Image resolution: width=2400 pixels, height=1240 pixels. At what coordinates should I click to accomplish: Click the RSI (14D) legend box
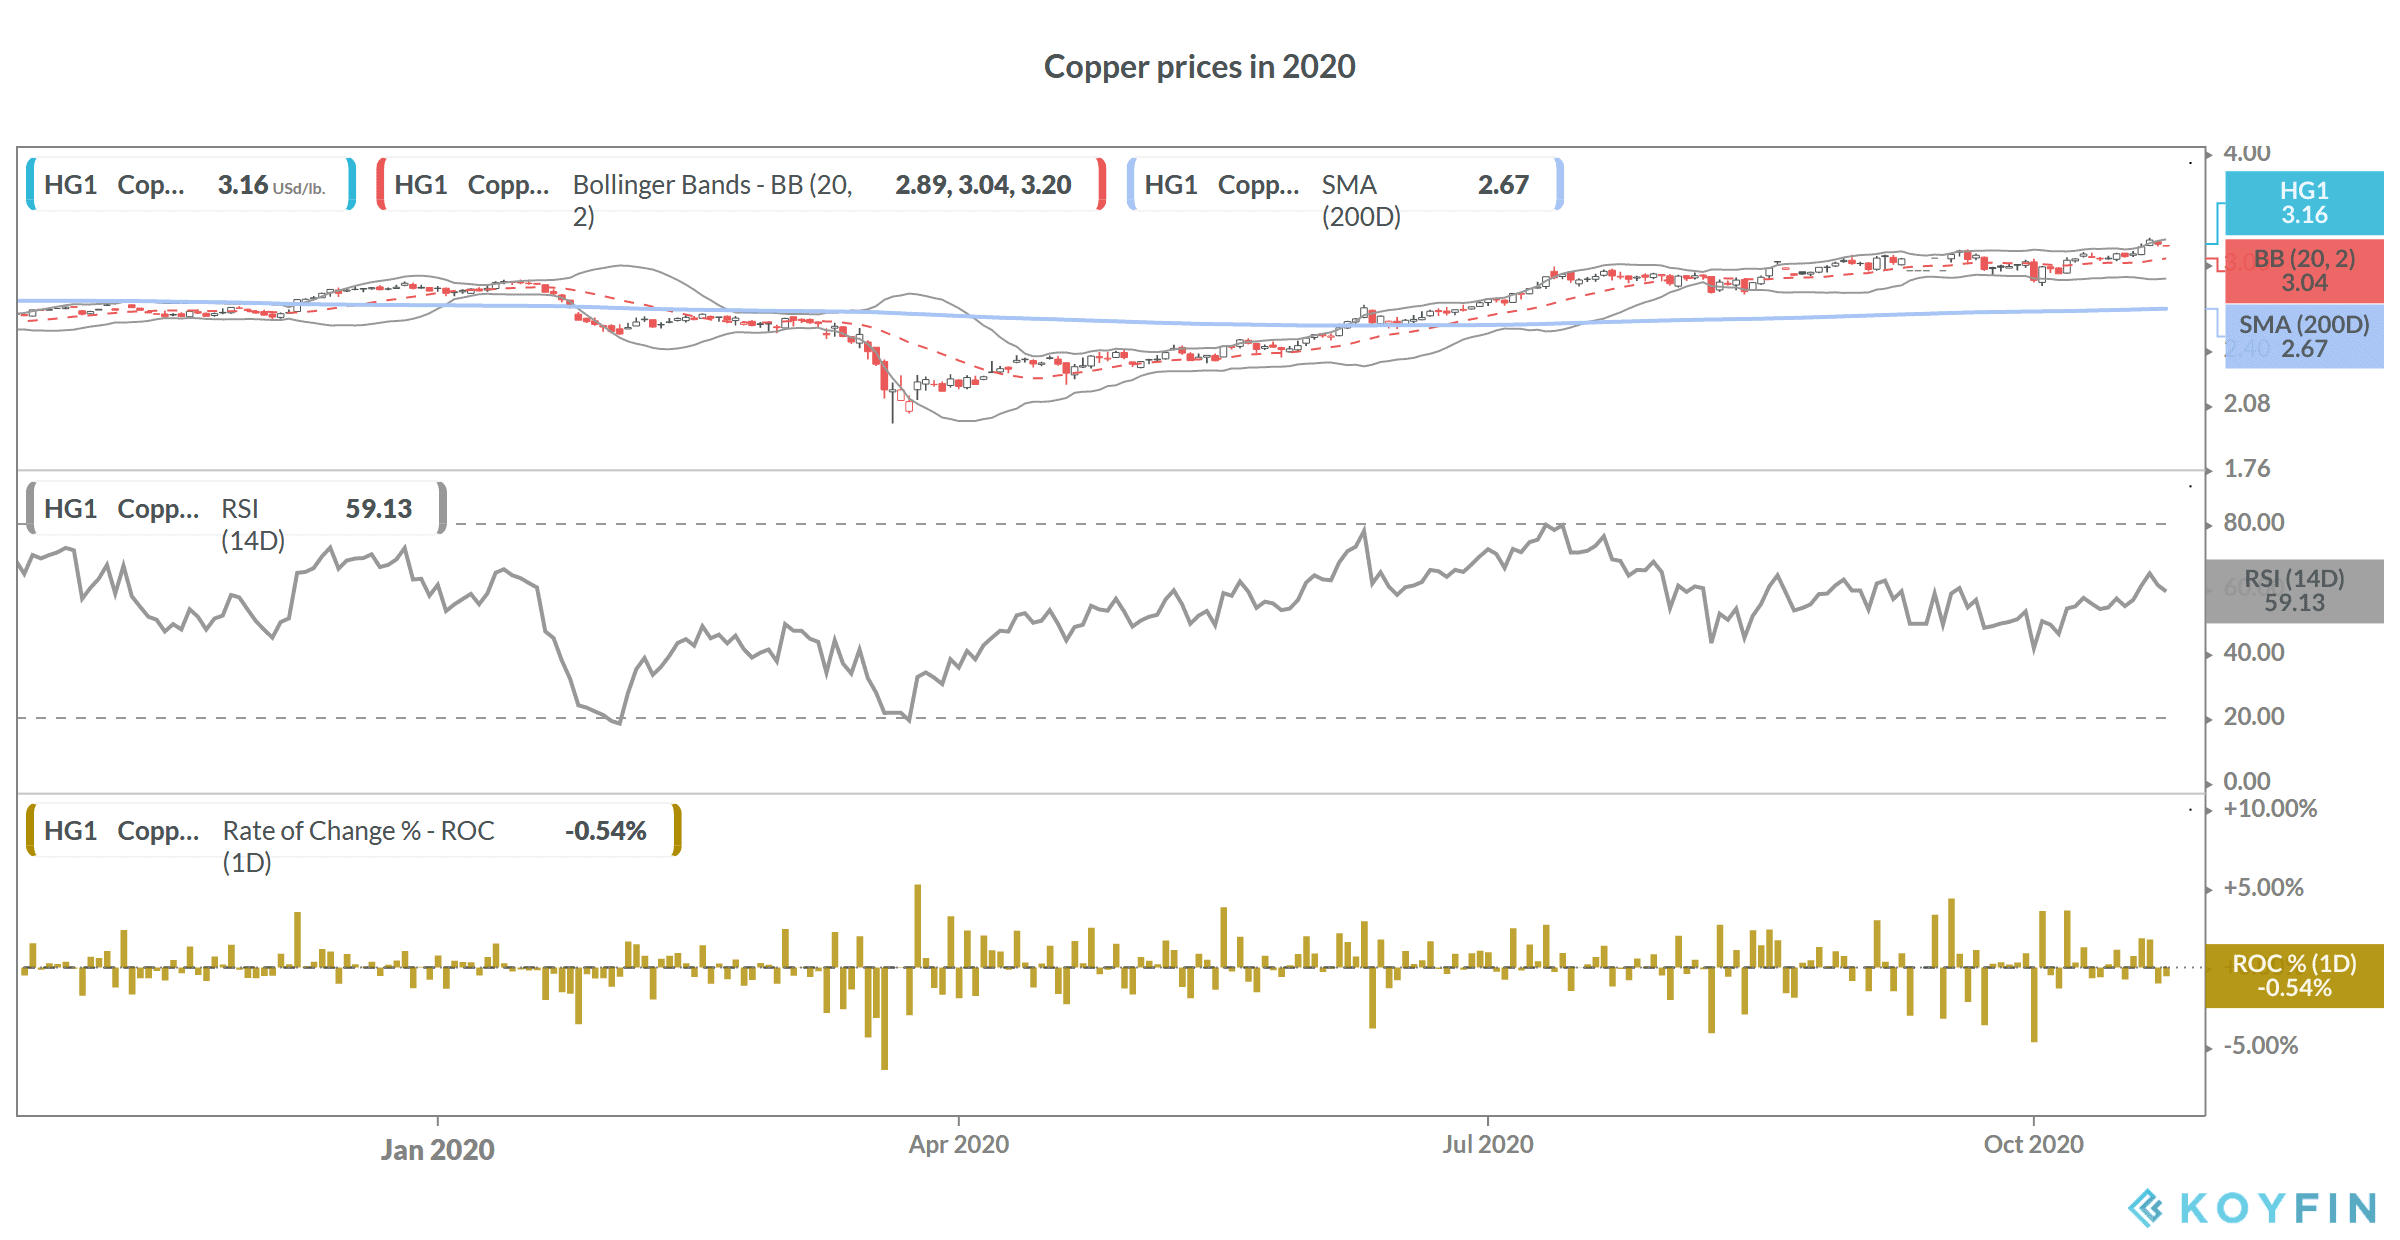[236, 508]
